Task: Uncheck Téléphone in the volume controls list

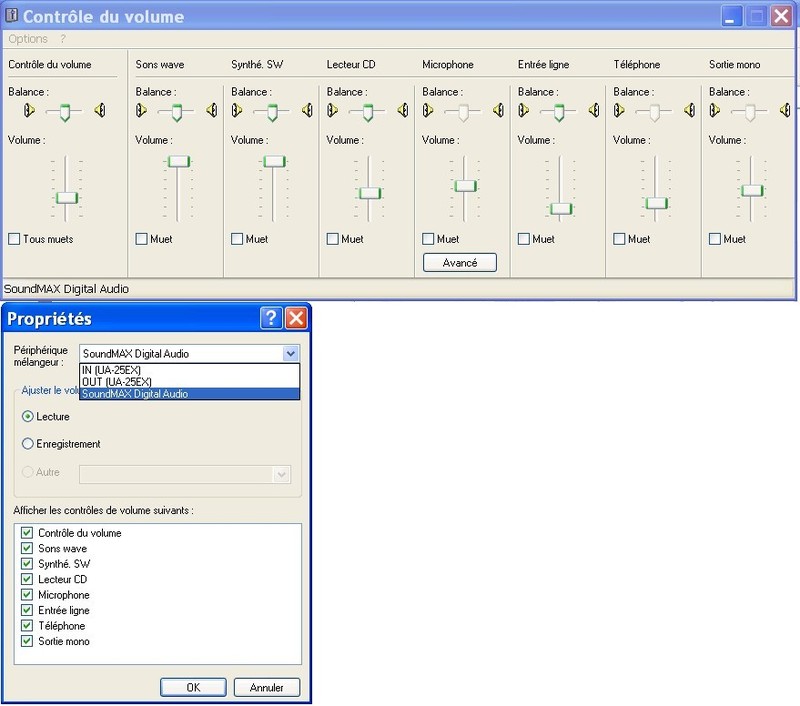Action: pyautogui.click(x=27, y=626)
